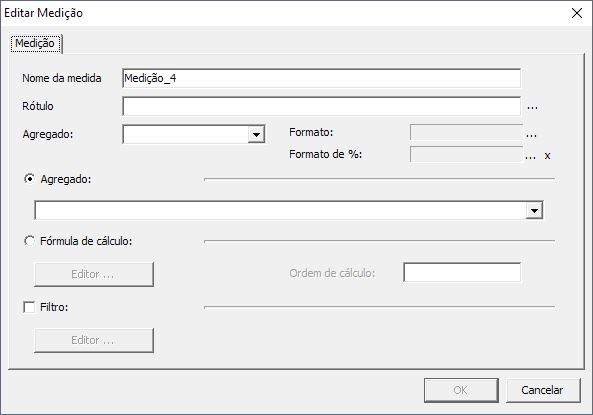Click the ellipsis next to Formato de %

pos(531,156)
